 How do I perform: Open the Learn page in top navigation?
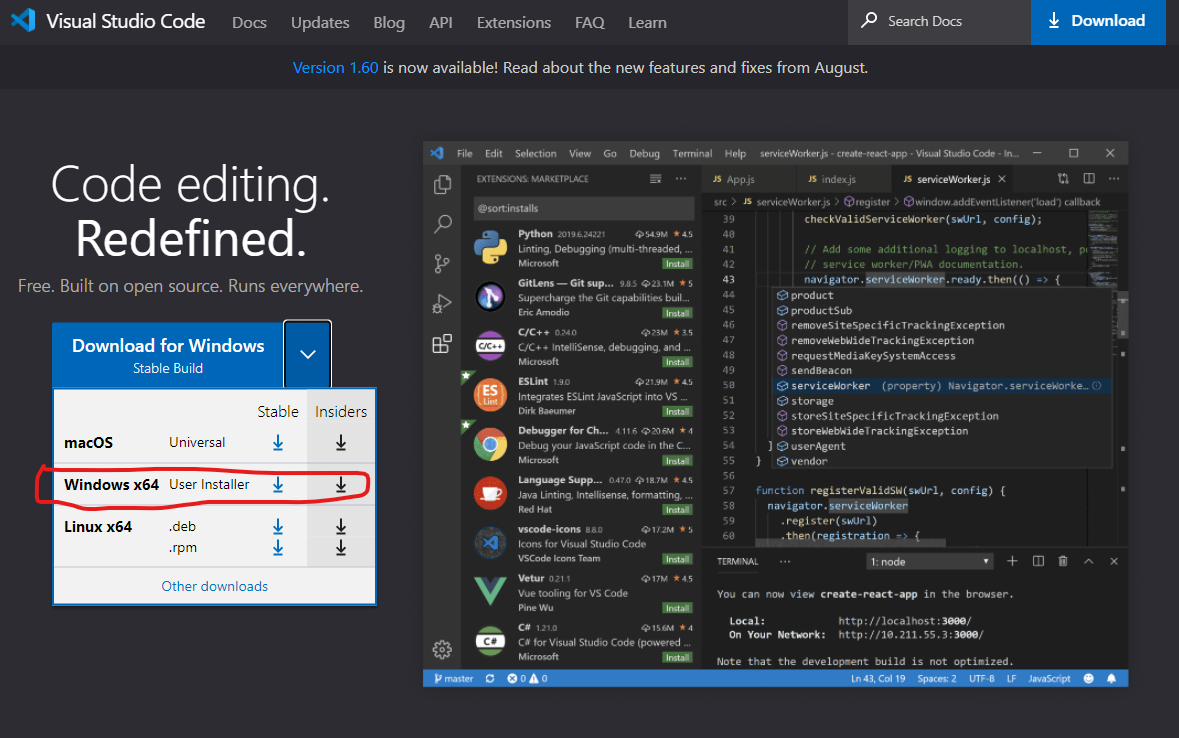[647, 23]
